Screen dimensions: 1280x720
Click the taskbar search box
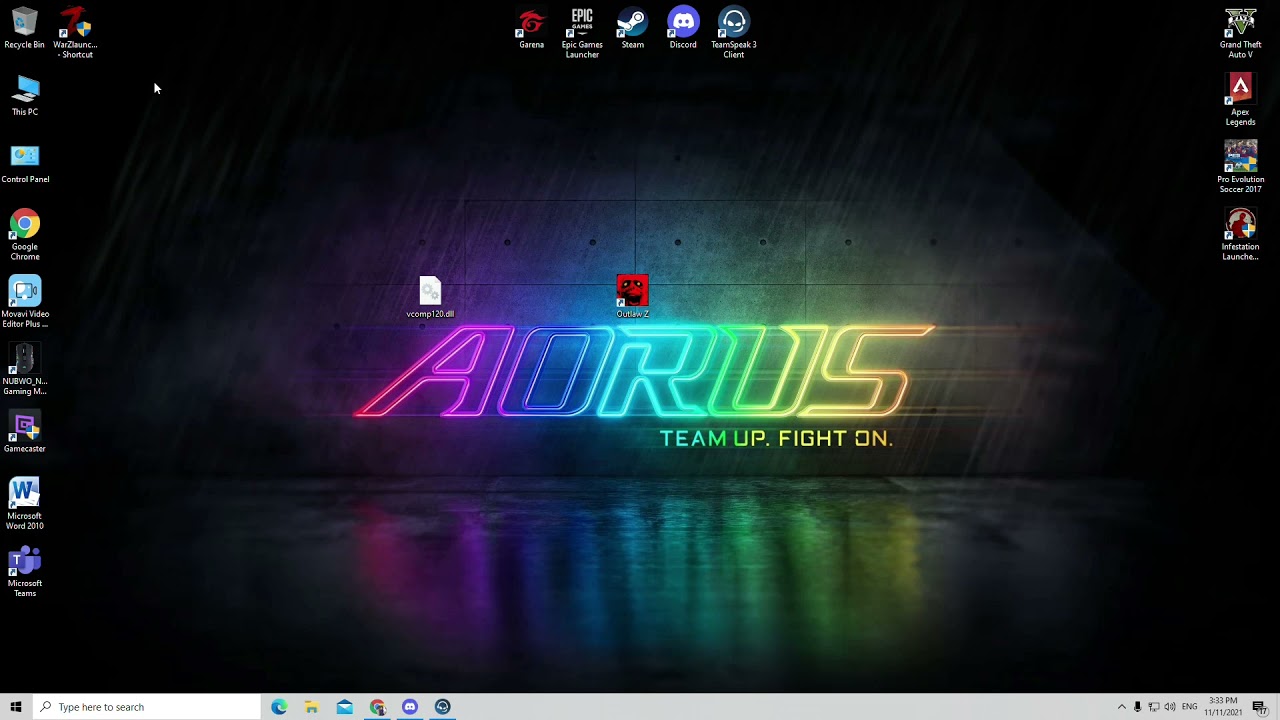tap(146, 707)
